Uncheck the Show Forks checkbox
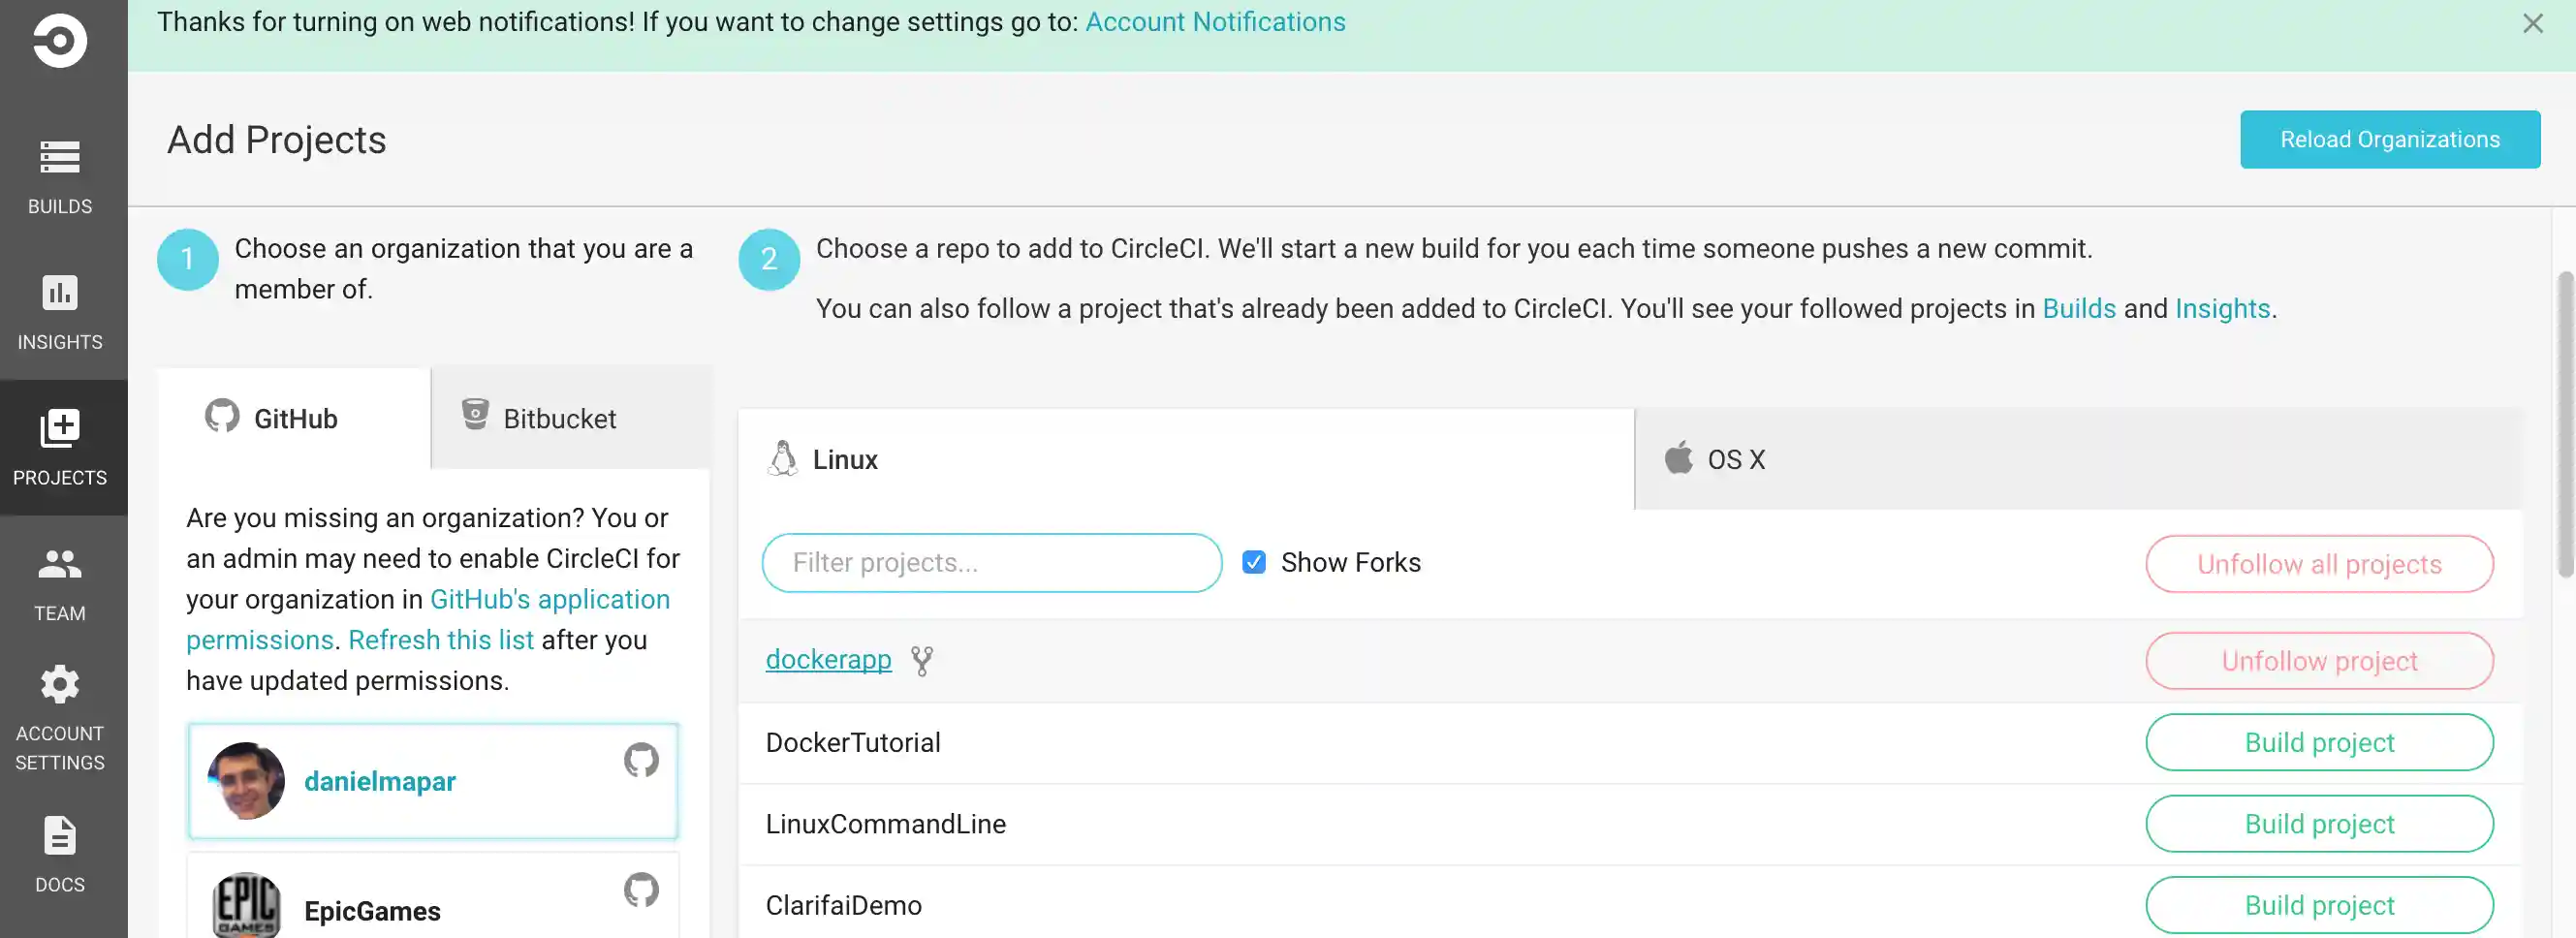The image size is (2576, 938). [1253, 563]
